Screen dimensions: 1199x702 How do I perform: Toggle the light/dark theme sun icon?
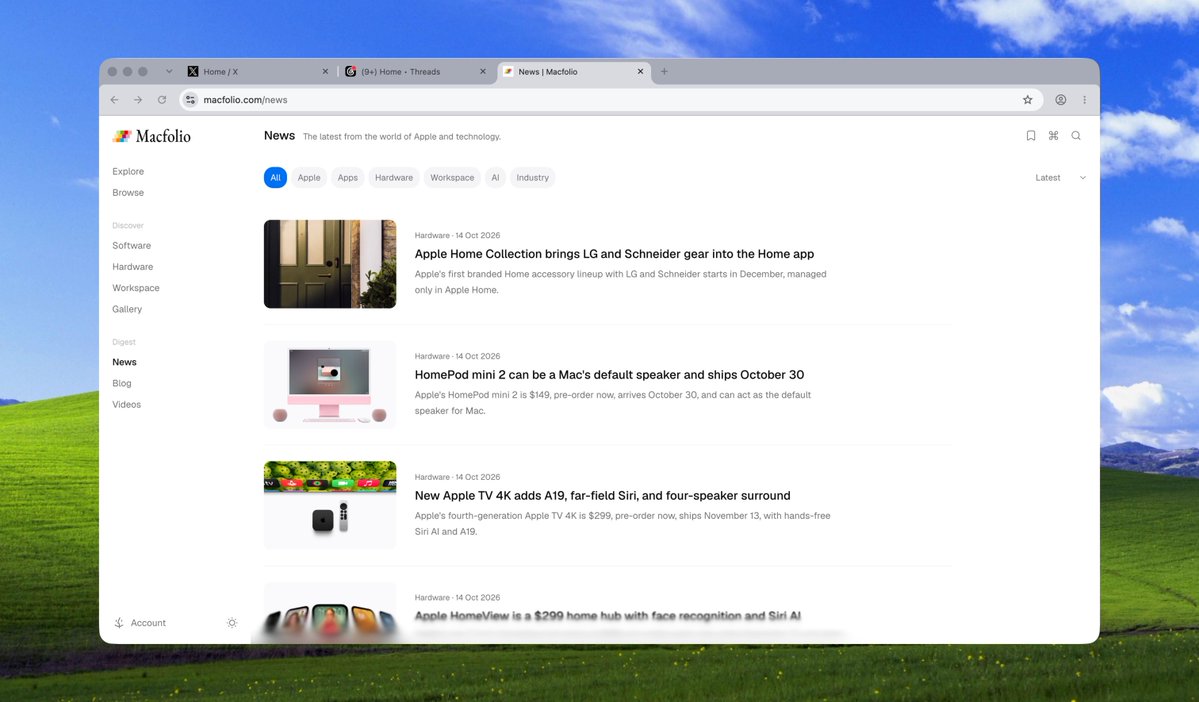[x=232, y=623]
